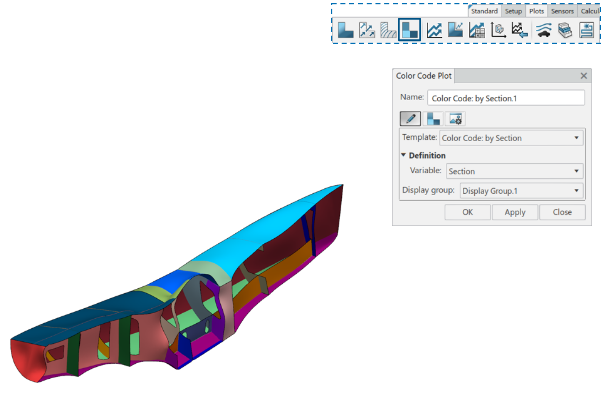
Task: Open the X-Y line chart plot icon
Action: [x=434, y=30]
